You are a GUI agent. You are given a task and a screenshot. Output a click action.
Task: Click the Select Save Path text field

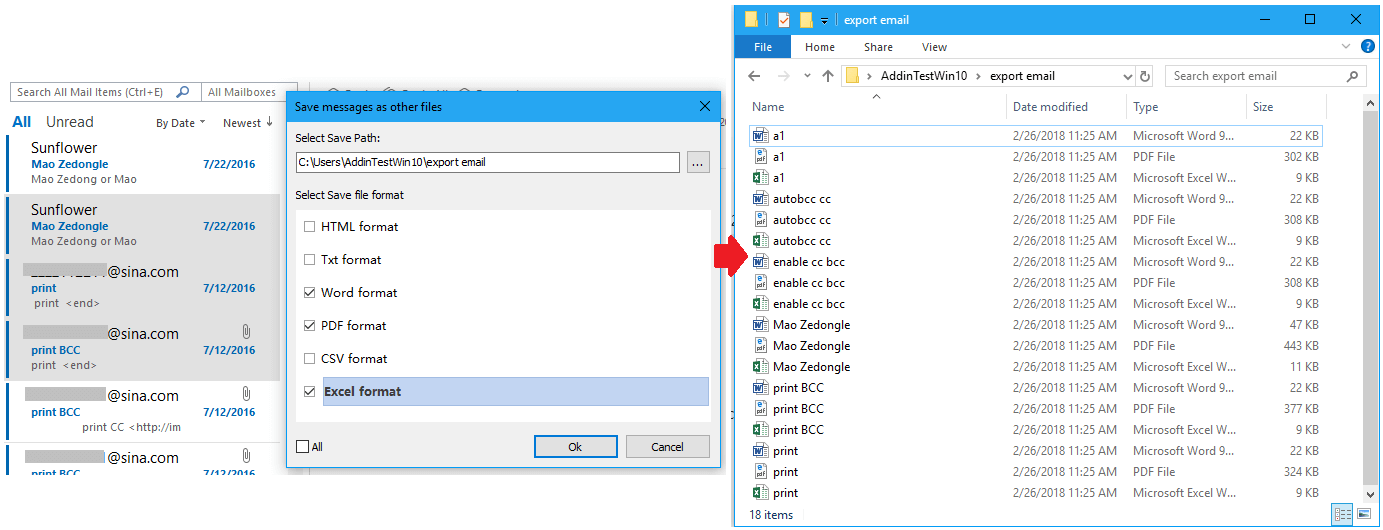488,162
